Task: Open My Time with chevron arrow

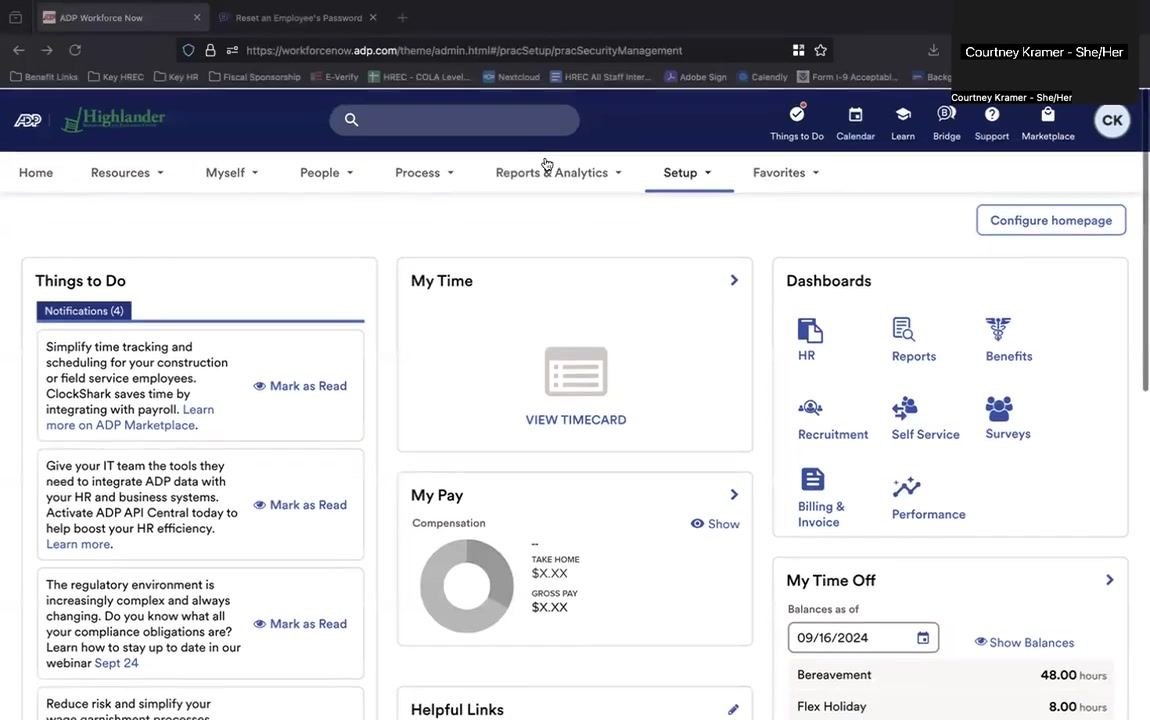Action: click(733, 280)
